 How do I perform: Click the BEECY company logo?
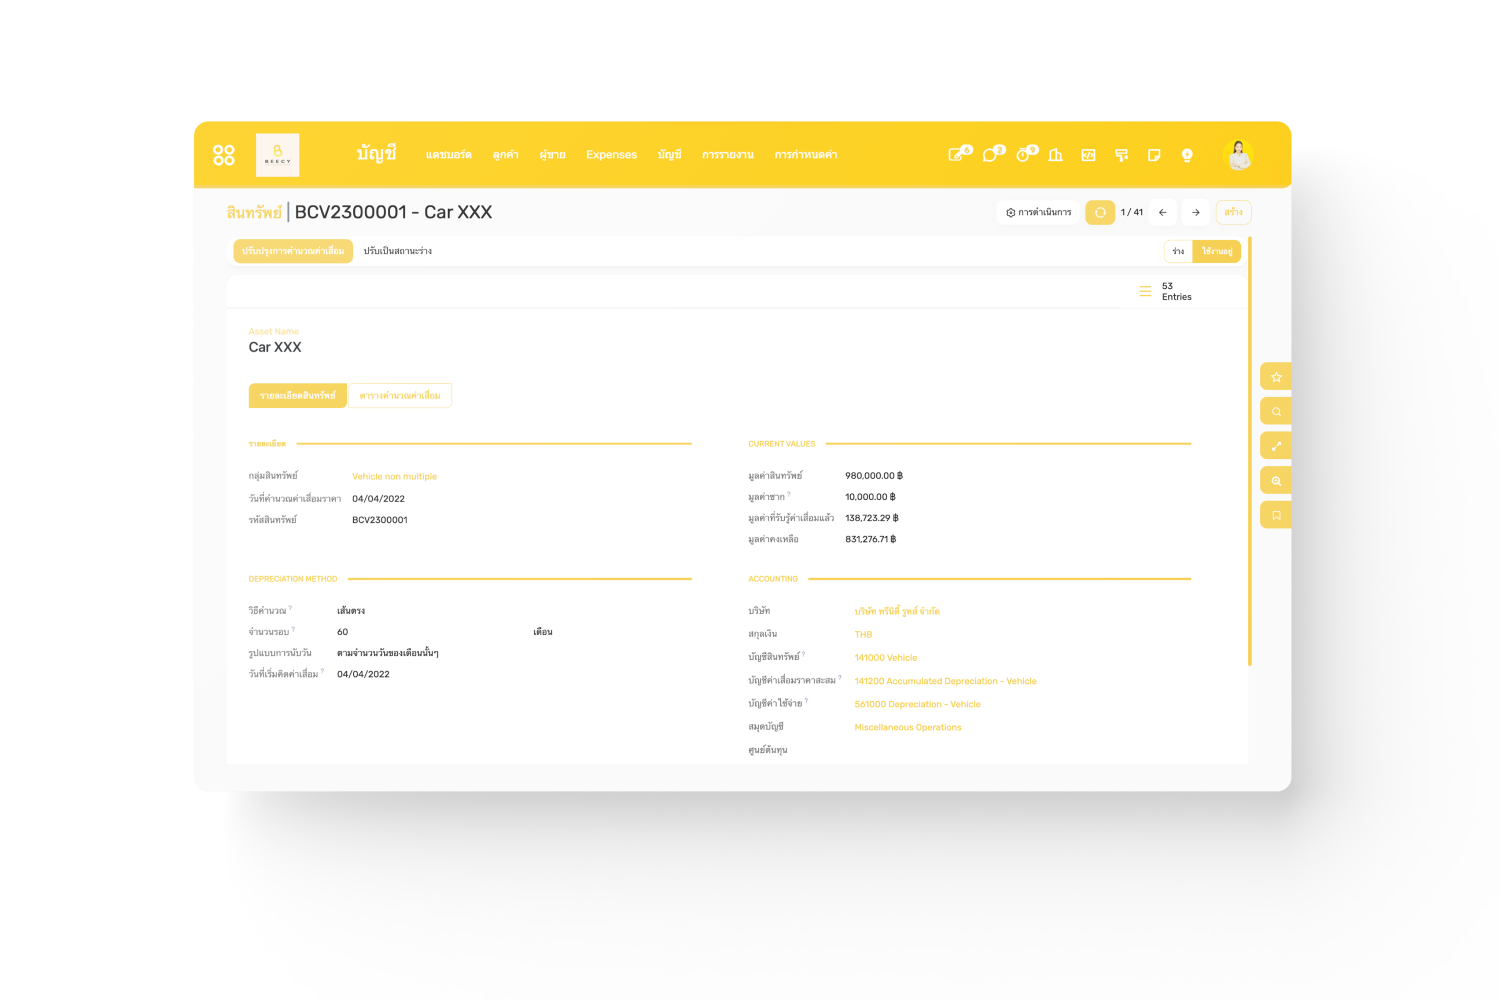(x=278, y=155)
